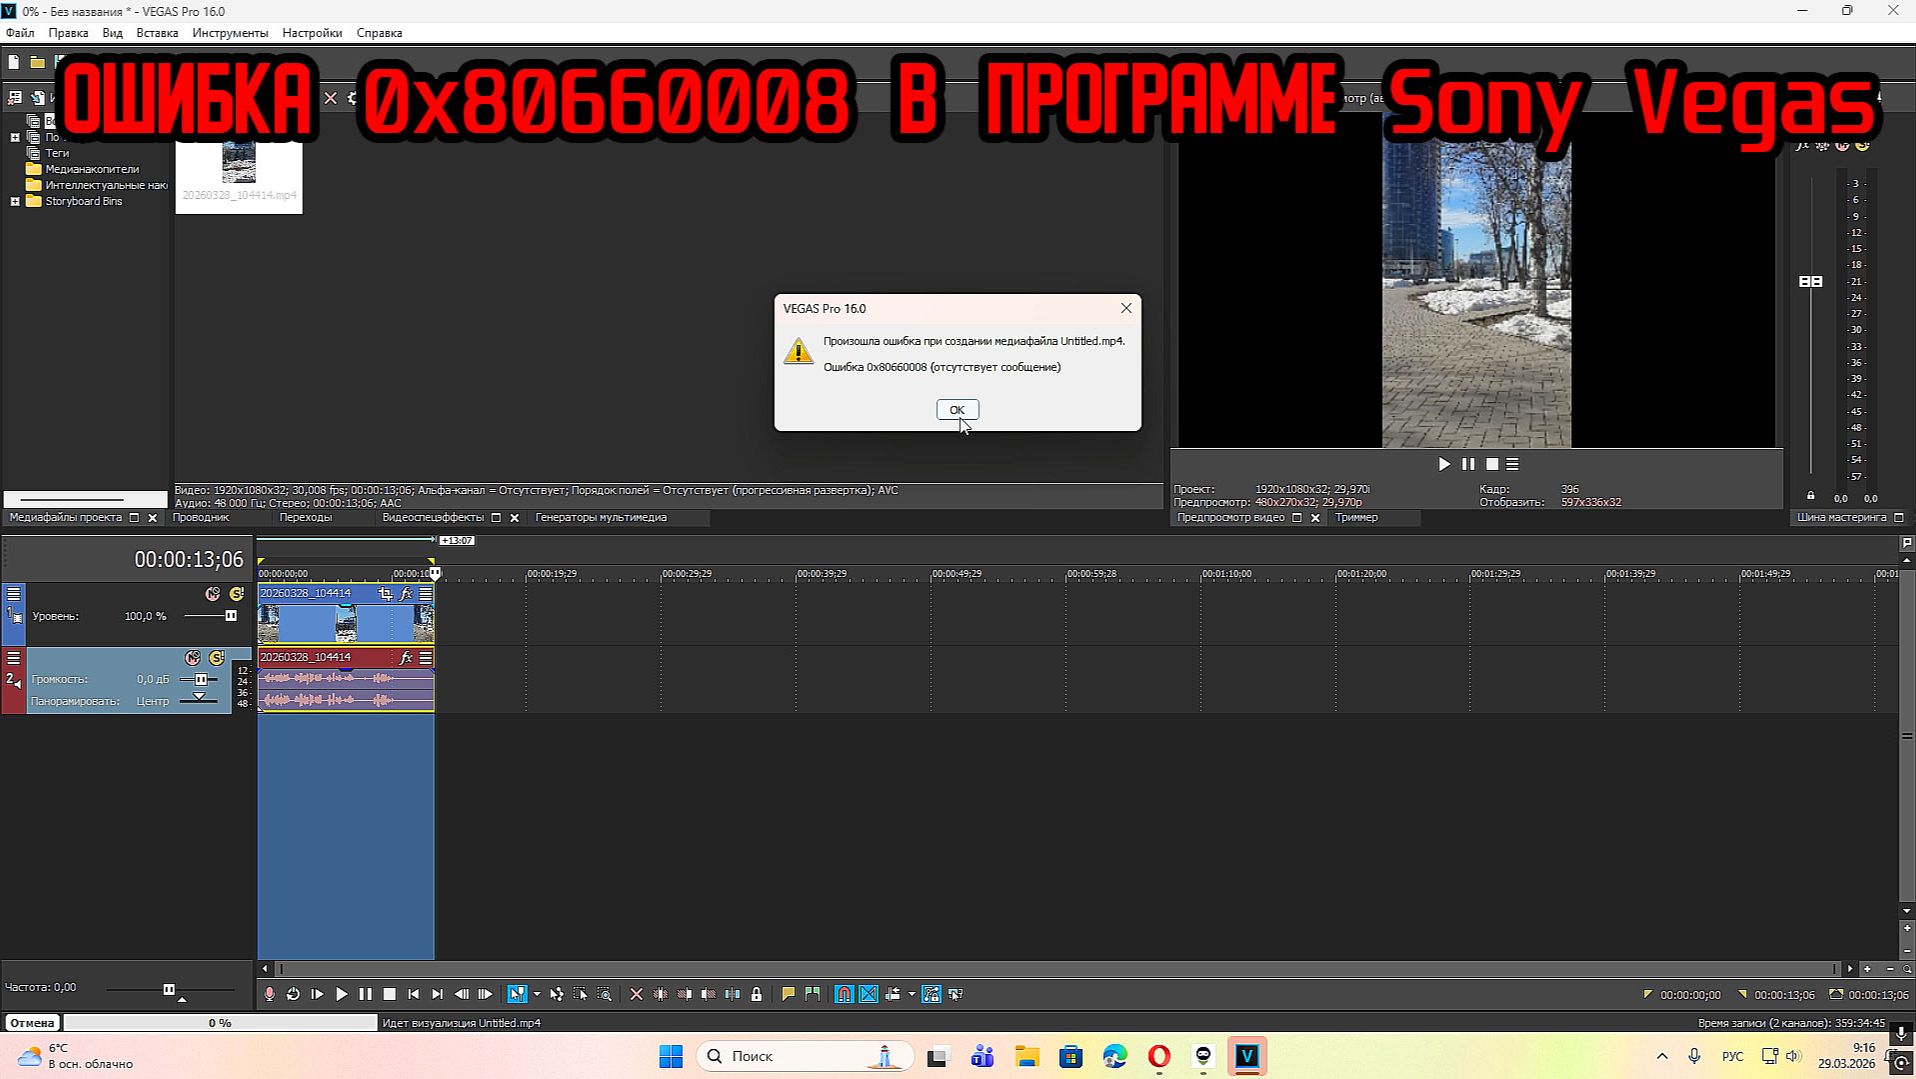This screenshot has height=1079, width=1916.
Task: Click the Trim End icon
Action: point(708,994)
